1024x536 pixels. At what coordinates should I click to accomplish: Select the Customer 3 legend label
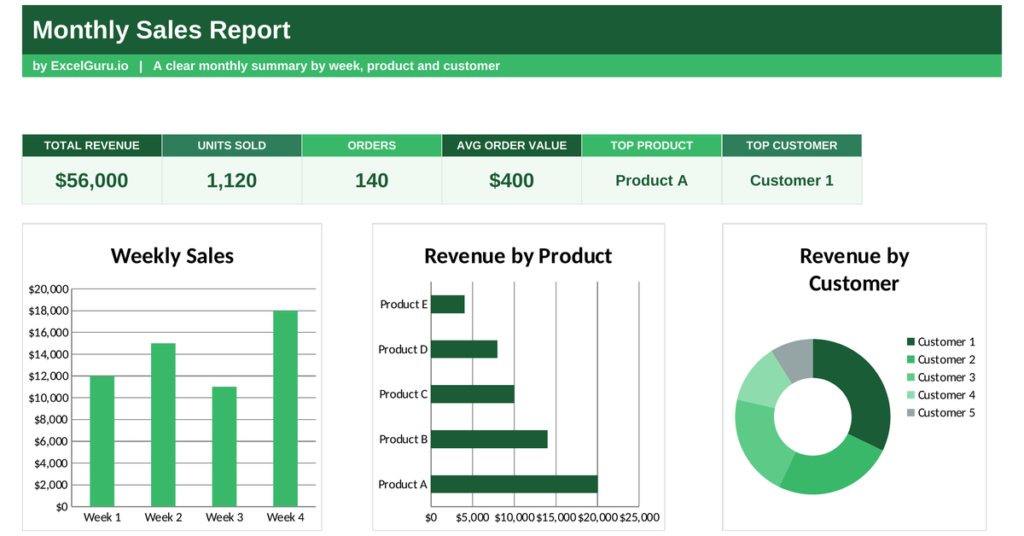946,377
